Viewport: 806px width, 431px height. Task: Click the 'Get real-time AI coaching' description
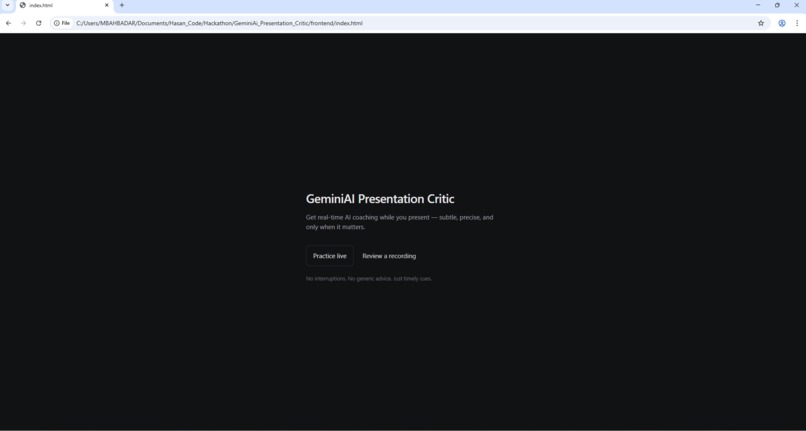pos(399,222)
